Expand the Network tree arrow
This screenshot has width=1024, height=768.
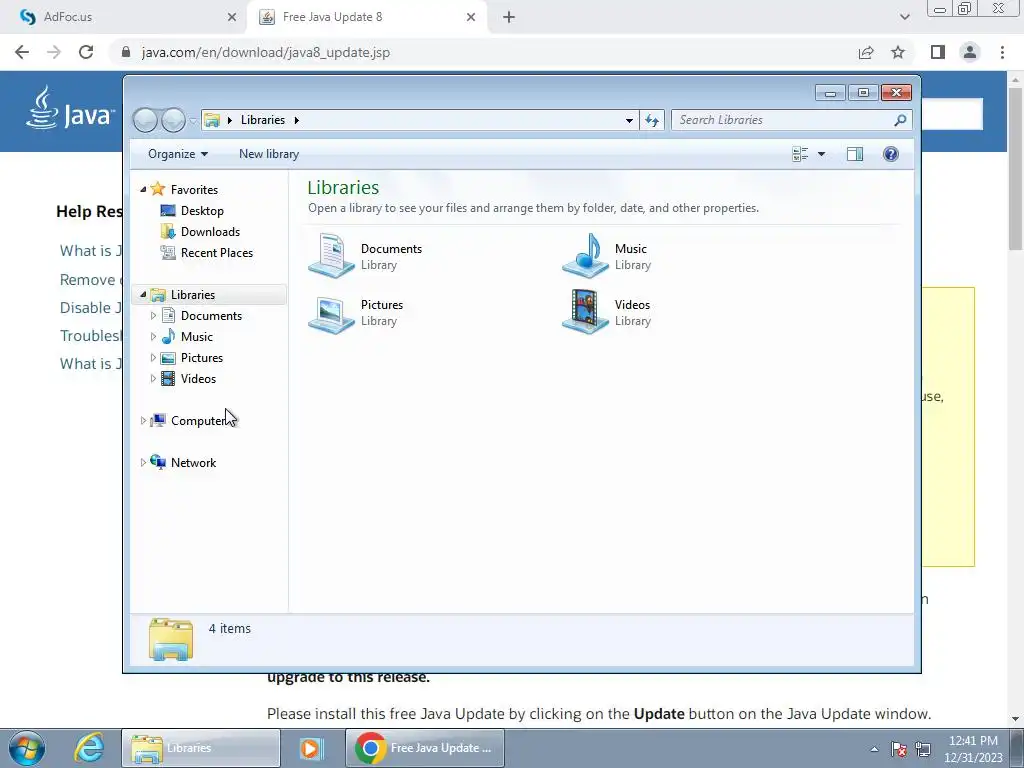pyautogui.click(x=143, y=462)
